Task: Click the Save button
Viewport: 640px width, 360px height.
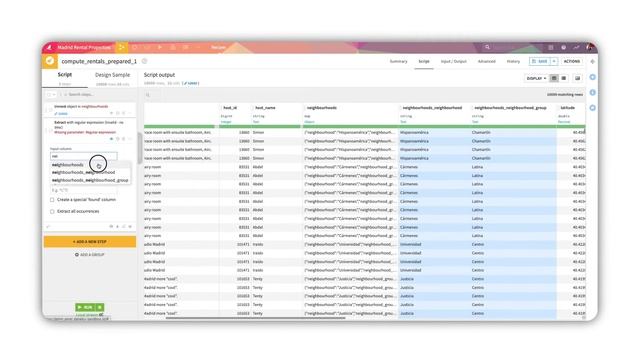Action: tap(540, 61)
